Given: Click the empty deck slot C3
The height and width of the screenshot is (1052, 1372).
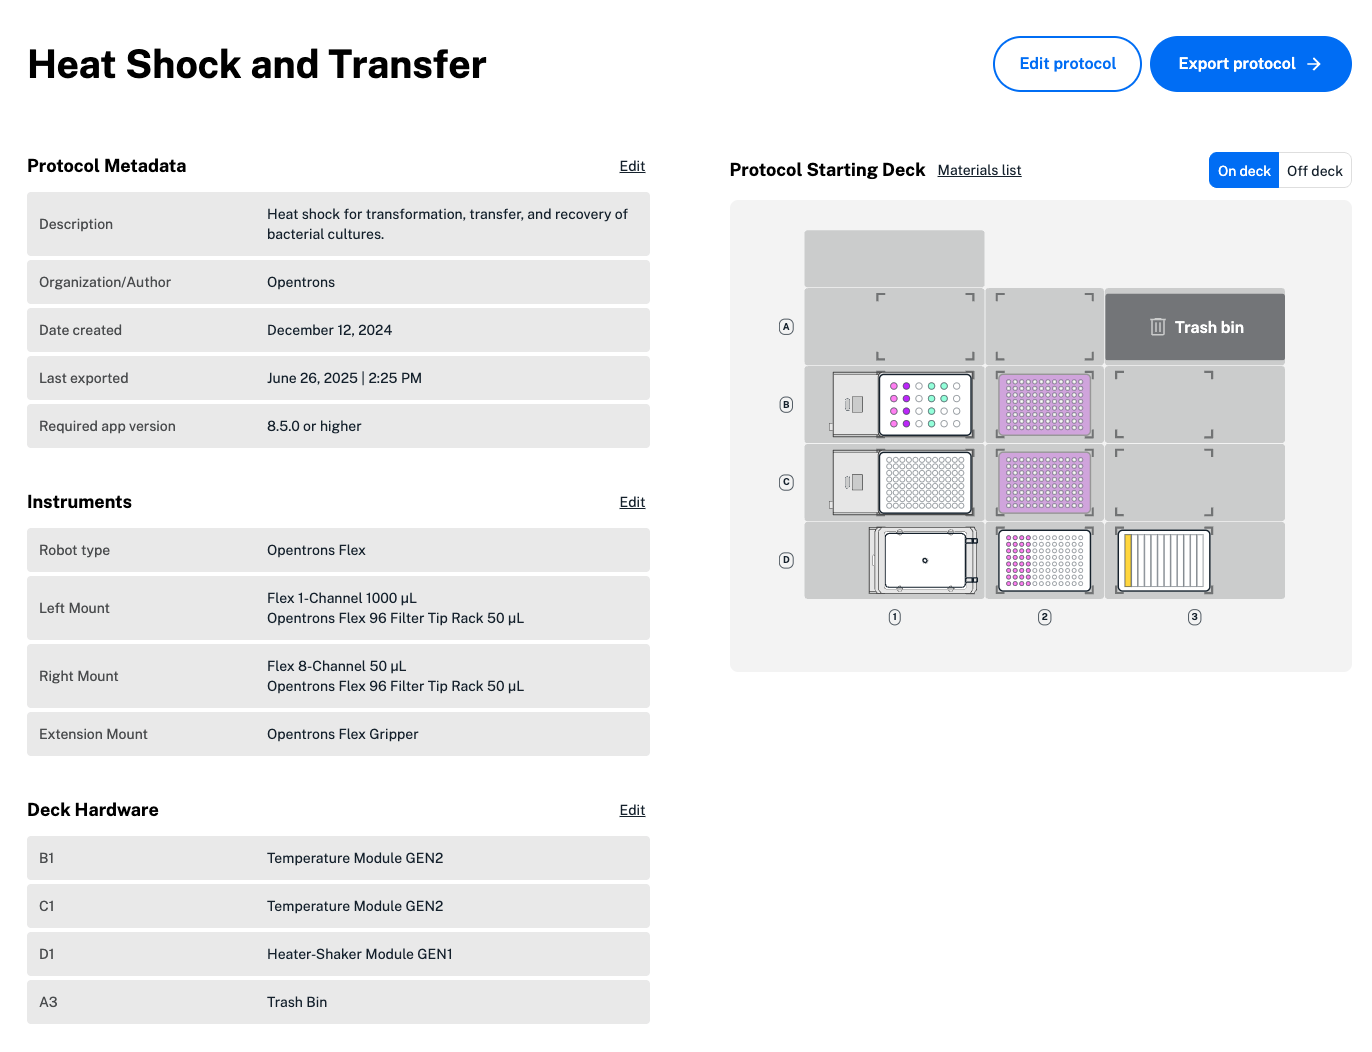Looking at the screenshot, I should [x=1164, y=483].
